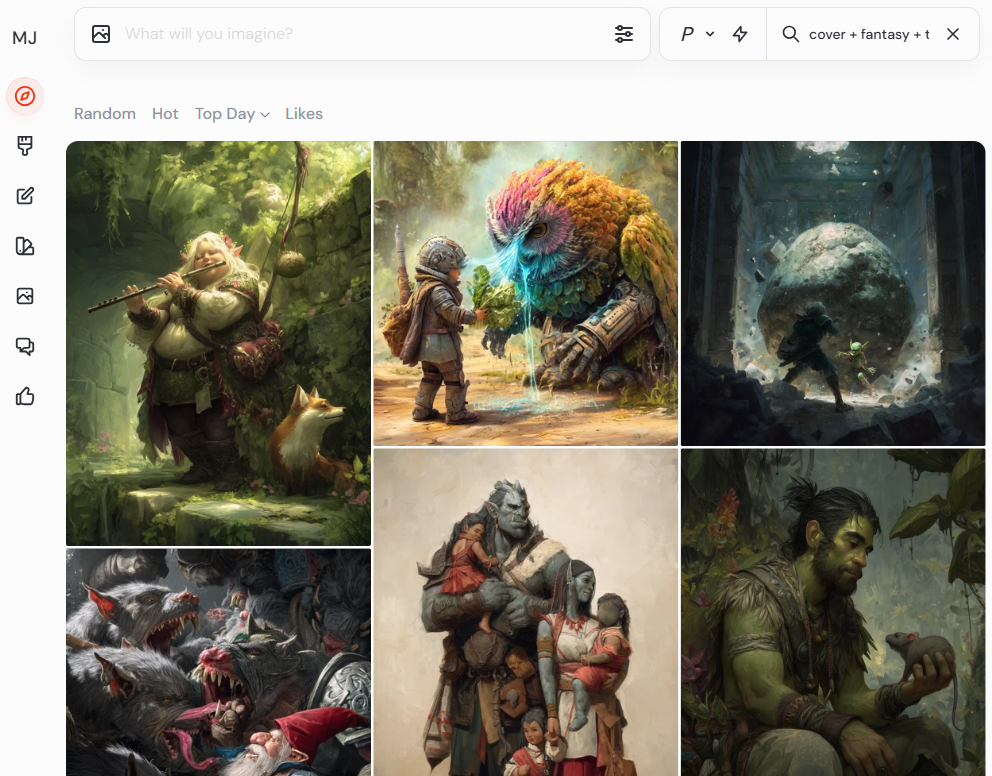Open the colorful owl creature image

[x=525, y=293]
